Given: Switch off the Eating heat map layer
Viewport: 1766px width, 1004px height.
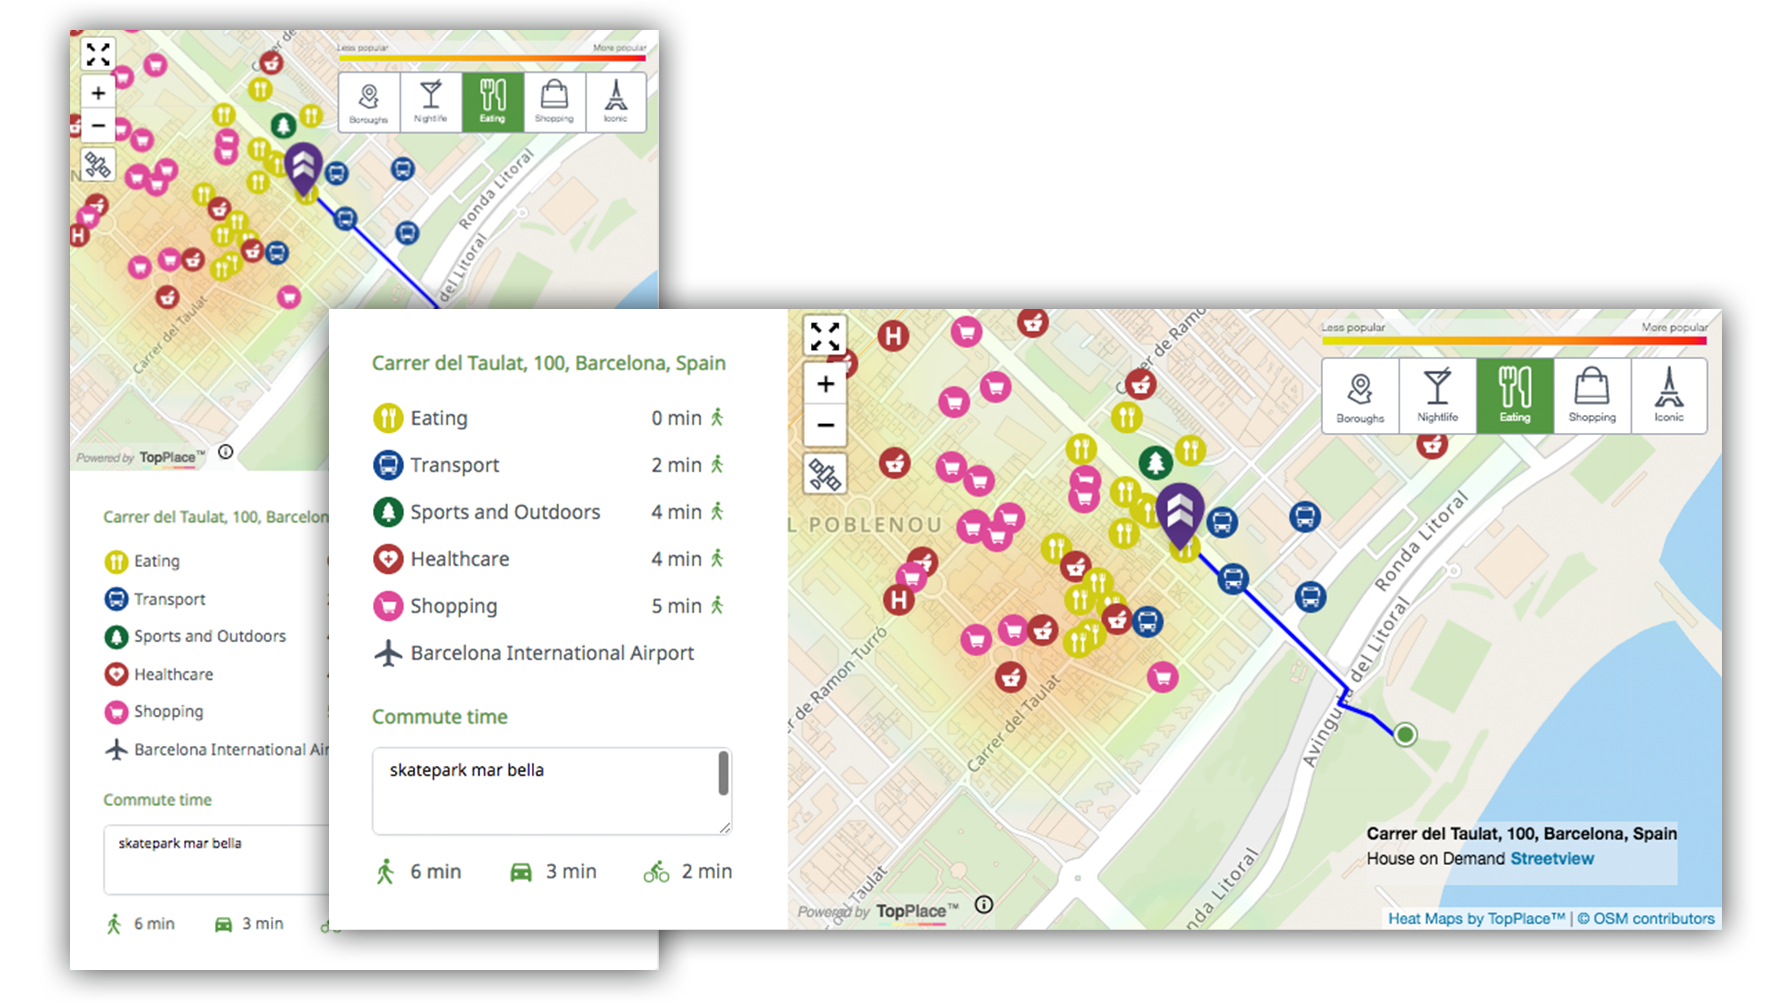Looking at the screenshot, I should (x=1514, y=396).
